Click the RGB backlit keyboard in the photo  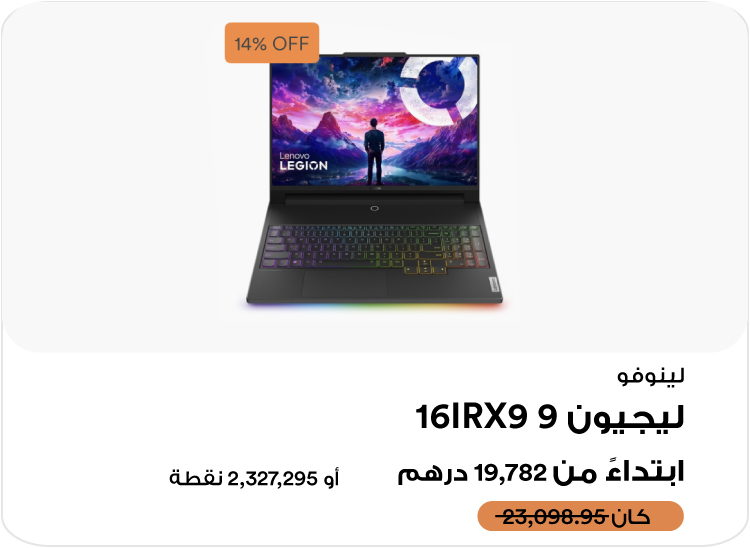point(375,248)
